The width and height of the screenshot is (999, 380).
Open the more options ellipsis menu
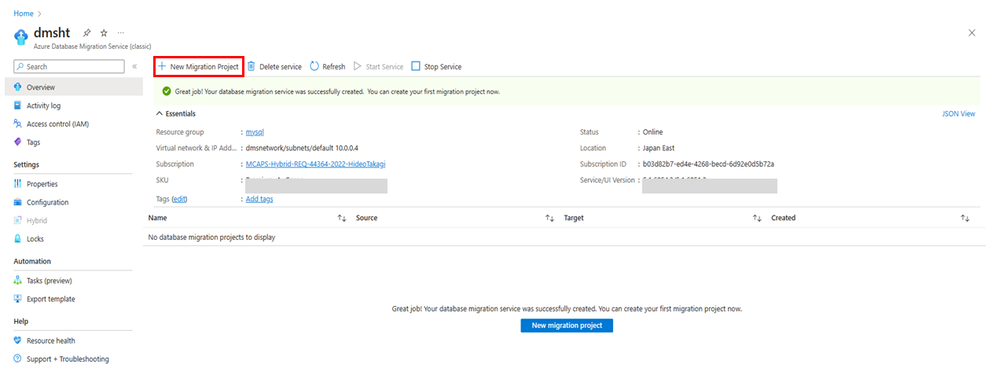tap(121, 33)
